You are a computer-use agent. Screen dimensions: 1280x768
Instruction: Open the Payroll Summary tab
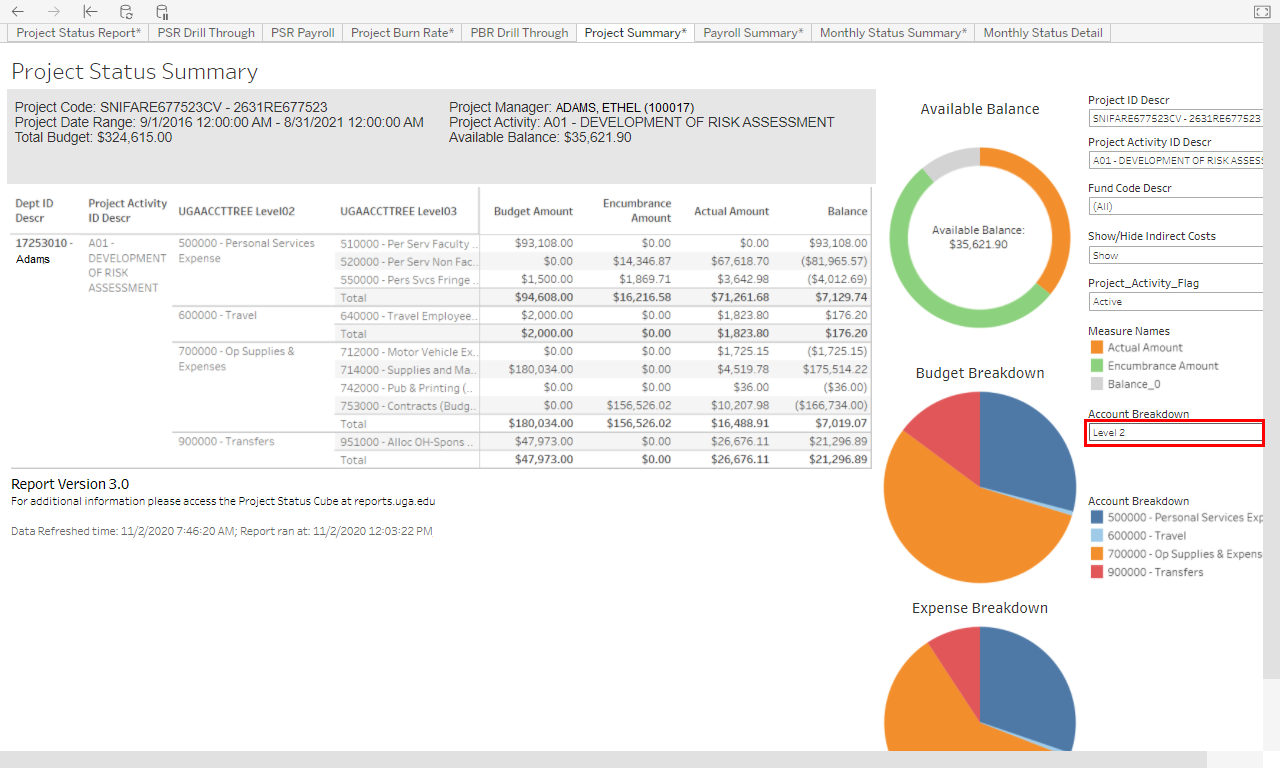[x=753, y=33]
